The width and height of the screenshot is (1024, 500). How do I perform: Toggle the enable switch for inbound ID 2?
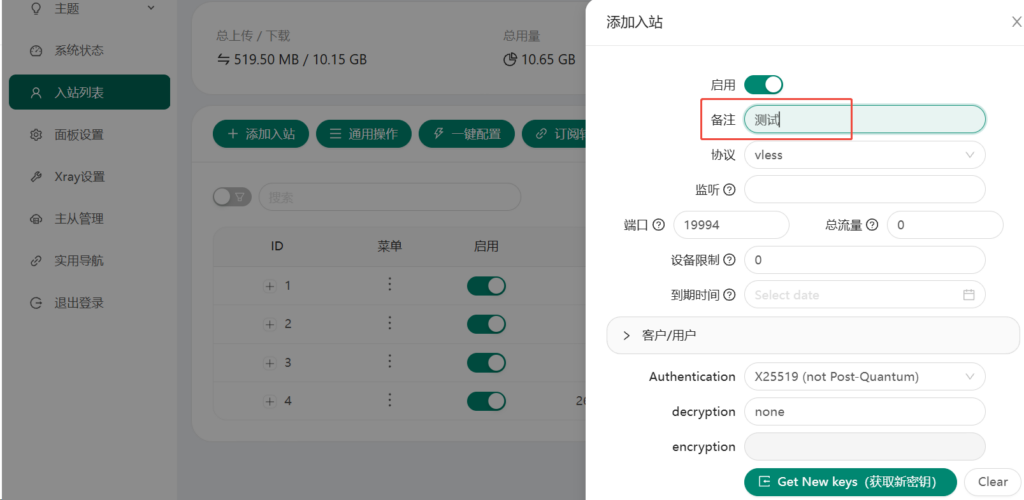(486, 324)
